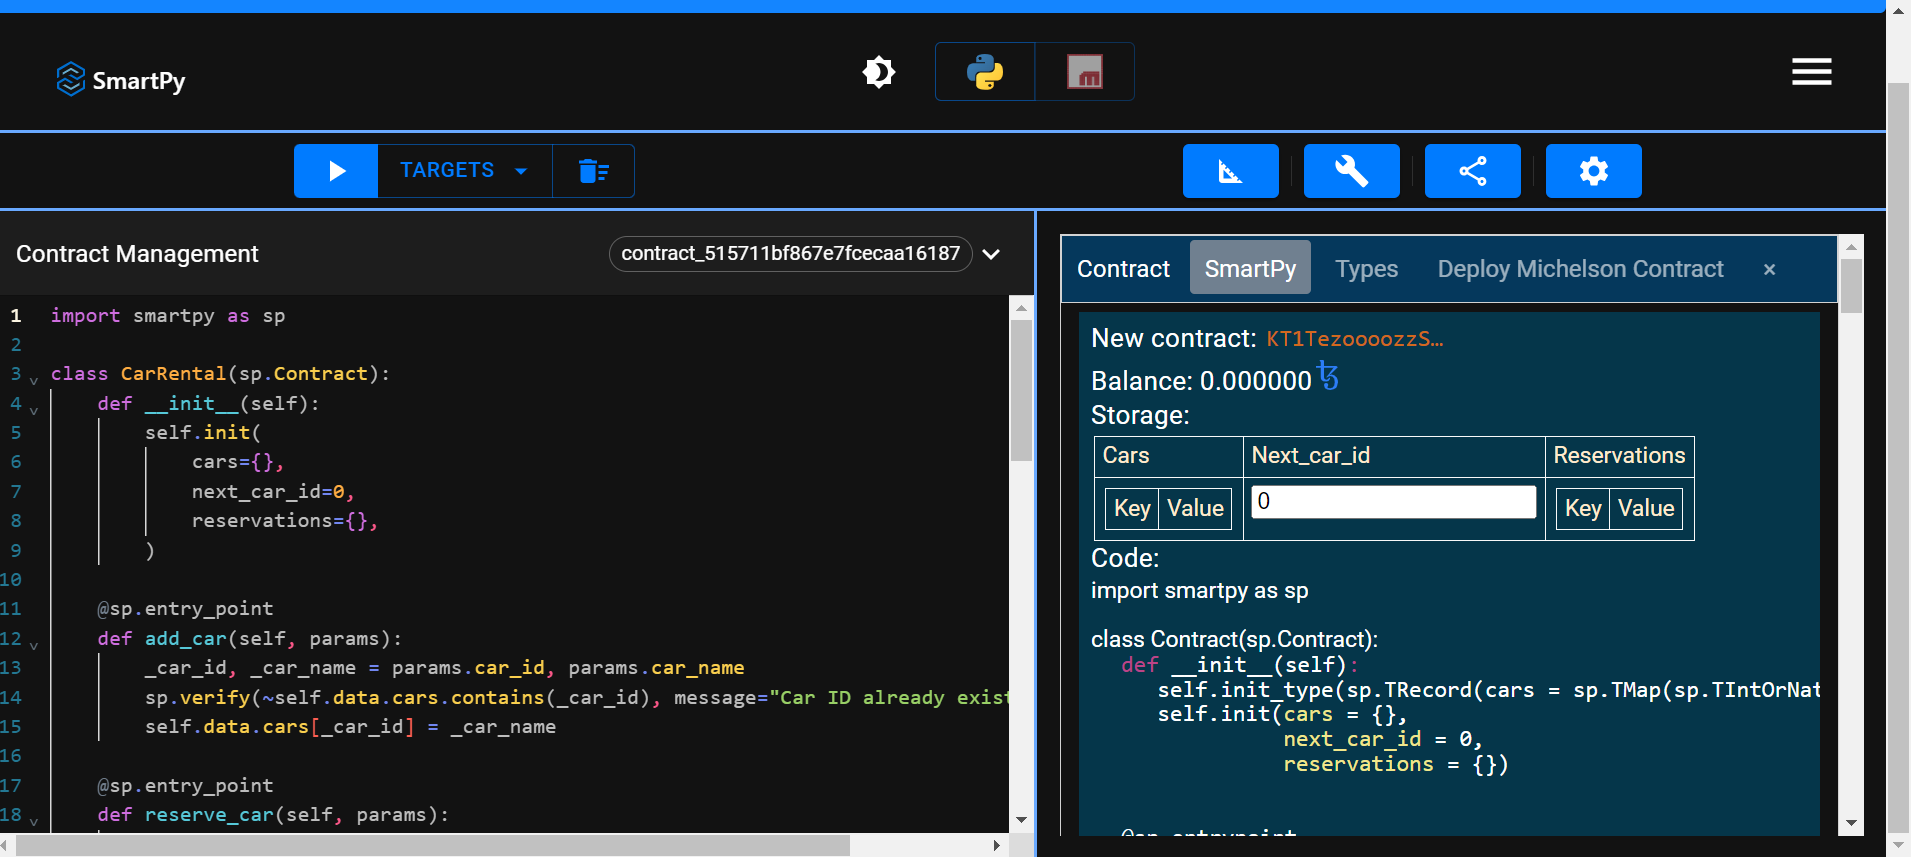The image size is (1911, 857).
Task: Share the contract via share icon
Action: (x=1473, y=171)
